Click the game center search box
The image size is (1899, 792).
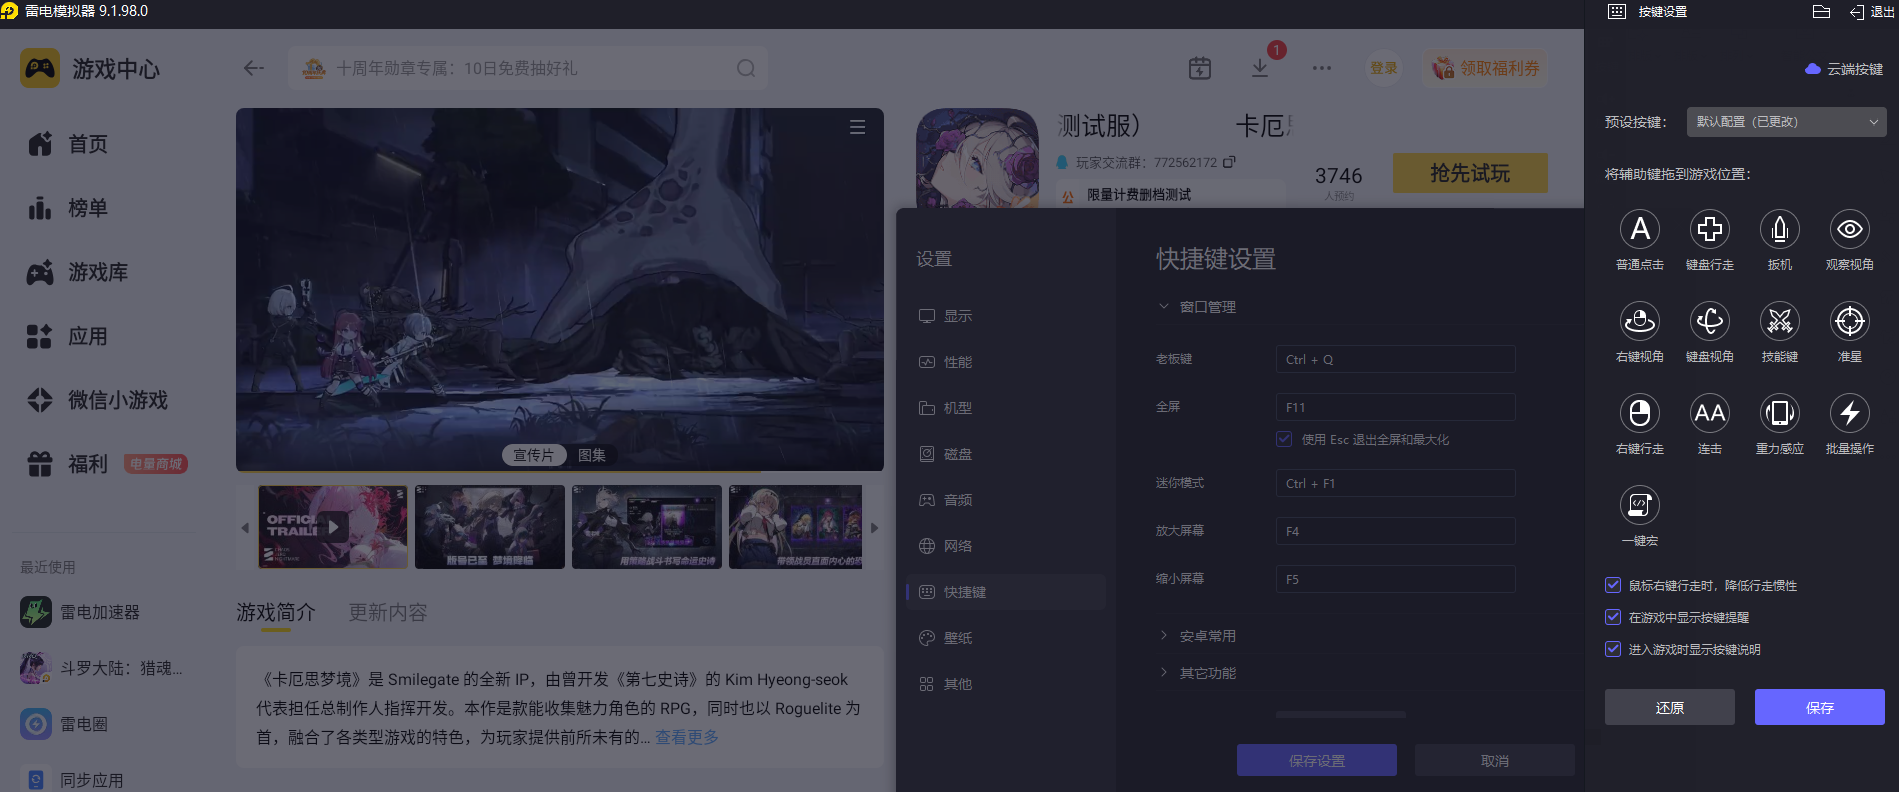click(528, 68)
